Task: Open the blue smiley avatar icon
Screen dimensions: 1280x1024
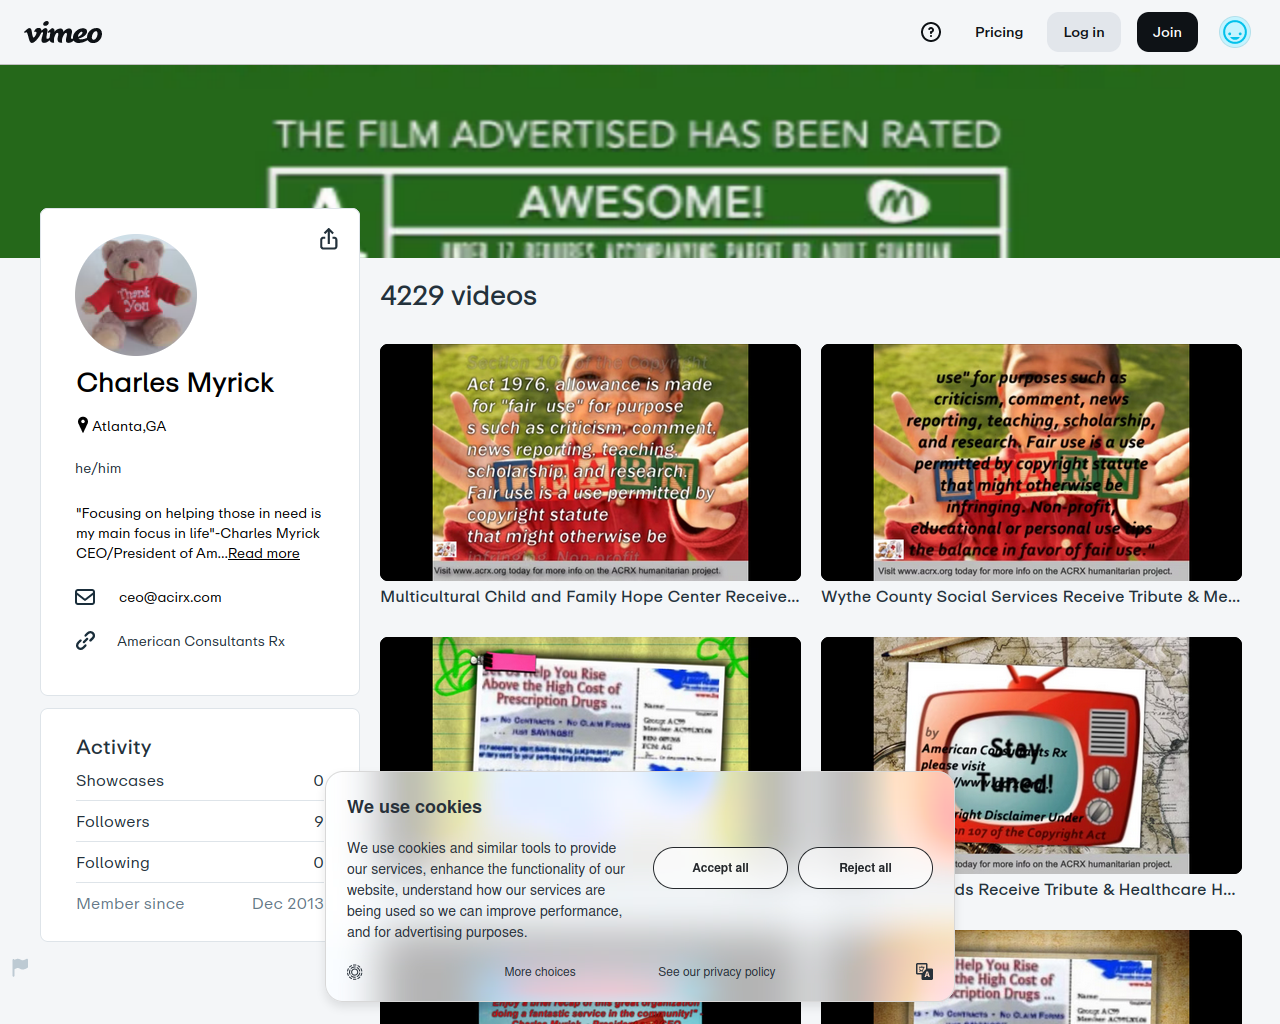Action: click(x=1235, y=32)
